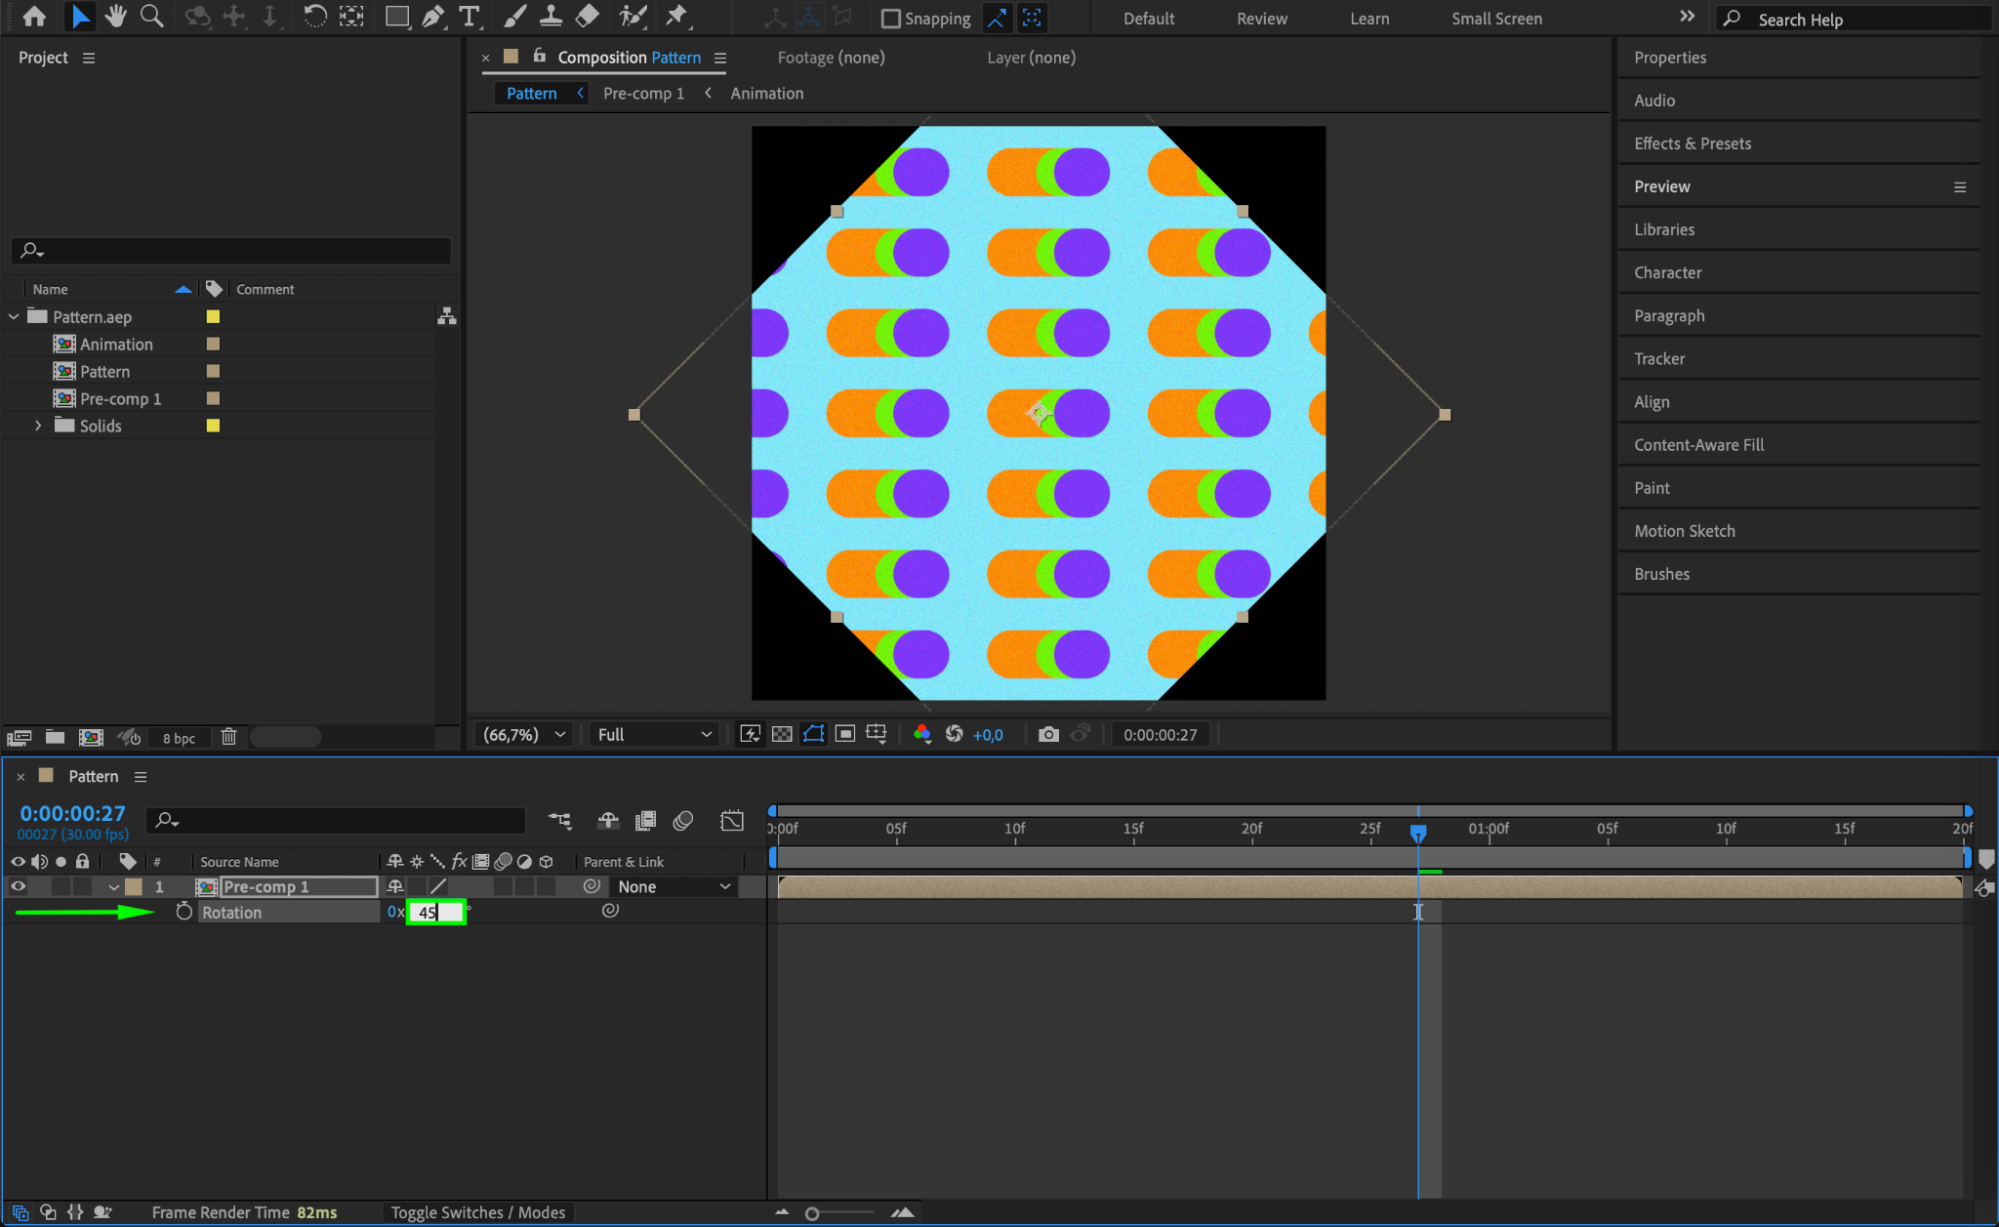This screenshot has height=1227, width=1999.
Task: Open the Pre-comp 1 breadcrumb tab
Action: (x=643, y=93)
